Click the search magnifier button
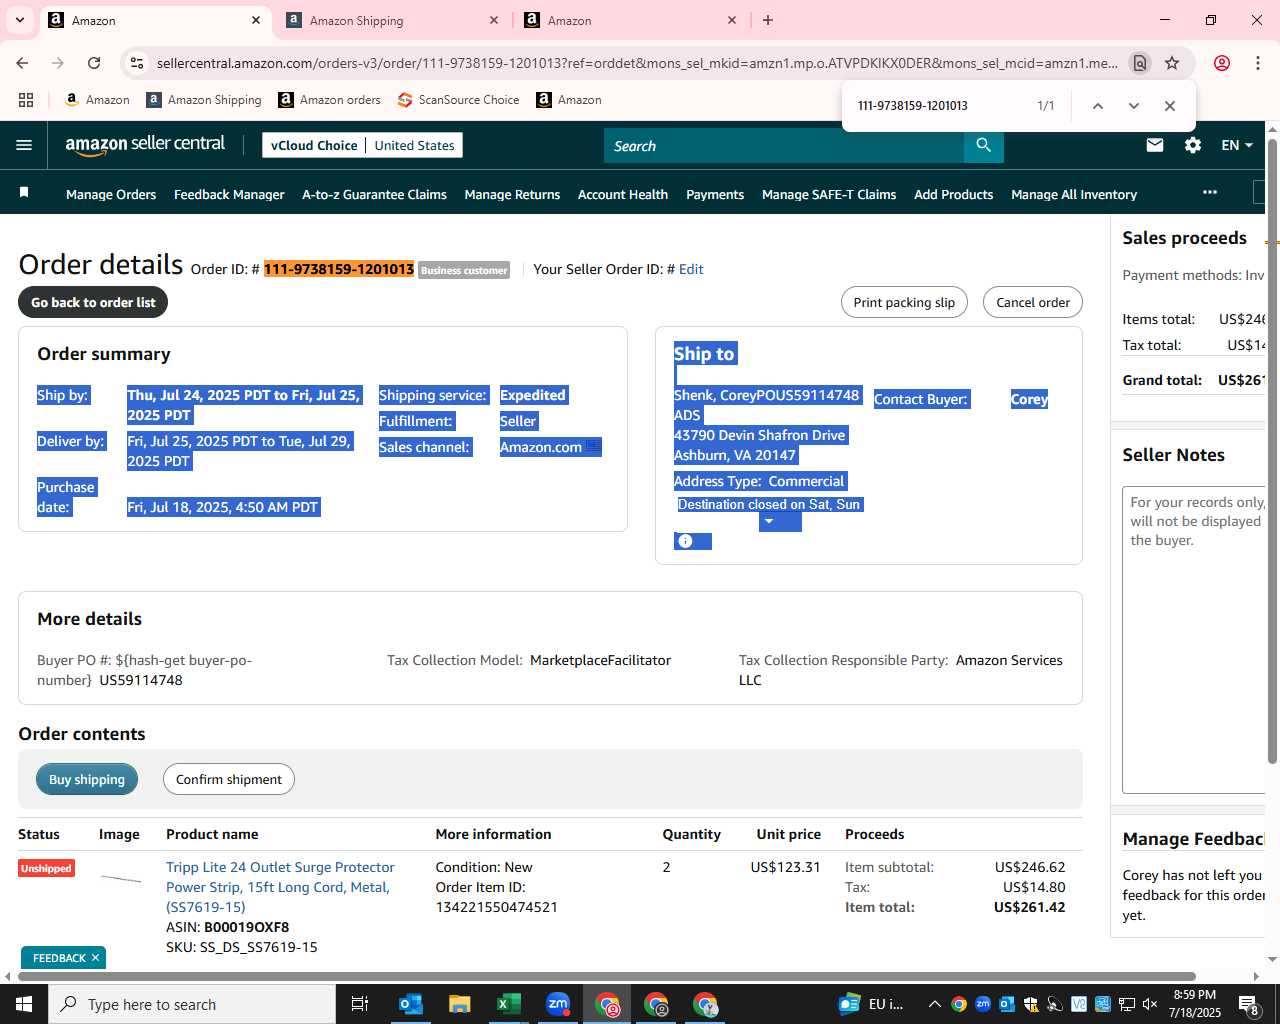This screenshot has width=1280, height=1024. [x=984, y=145]
